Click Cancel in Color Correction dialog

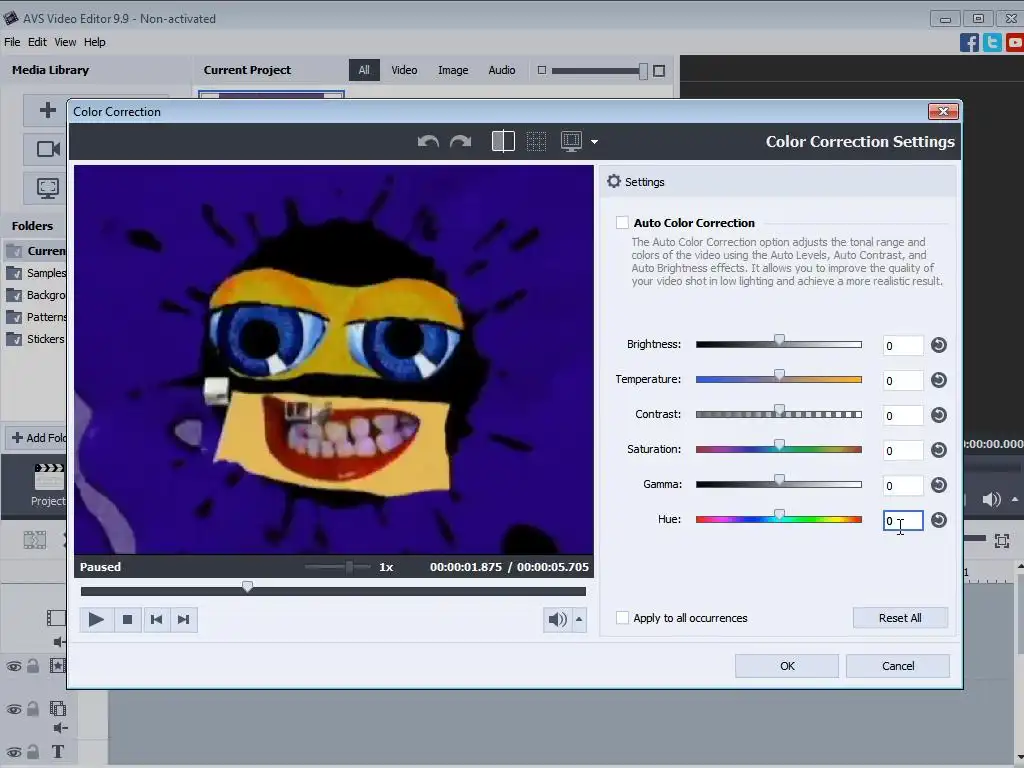click(898, 666)
